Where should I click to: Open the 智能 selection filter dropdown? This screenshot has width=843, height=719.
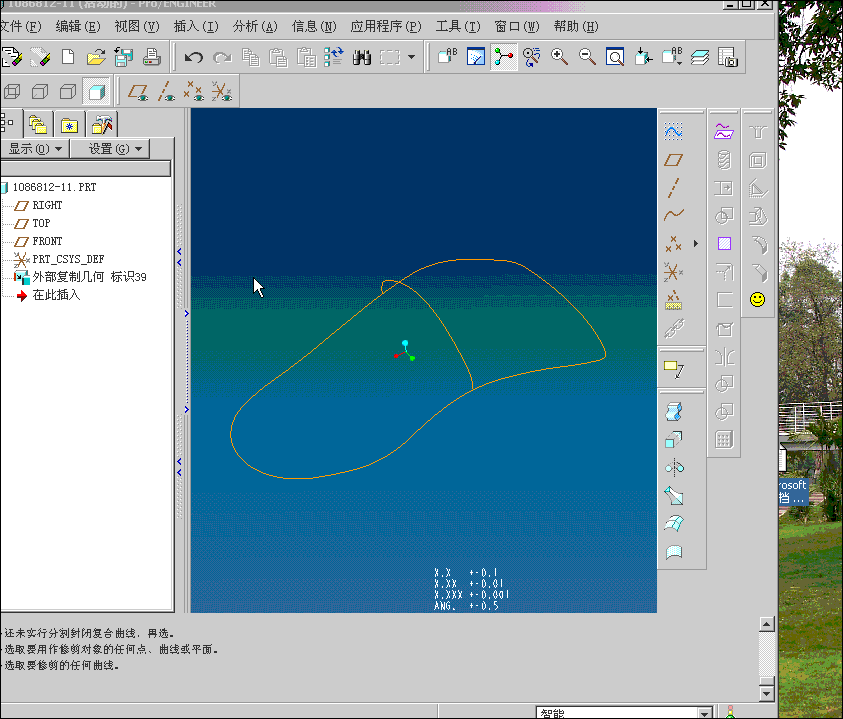[705, 713]
